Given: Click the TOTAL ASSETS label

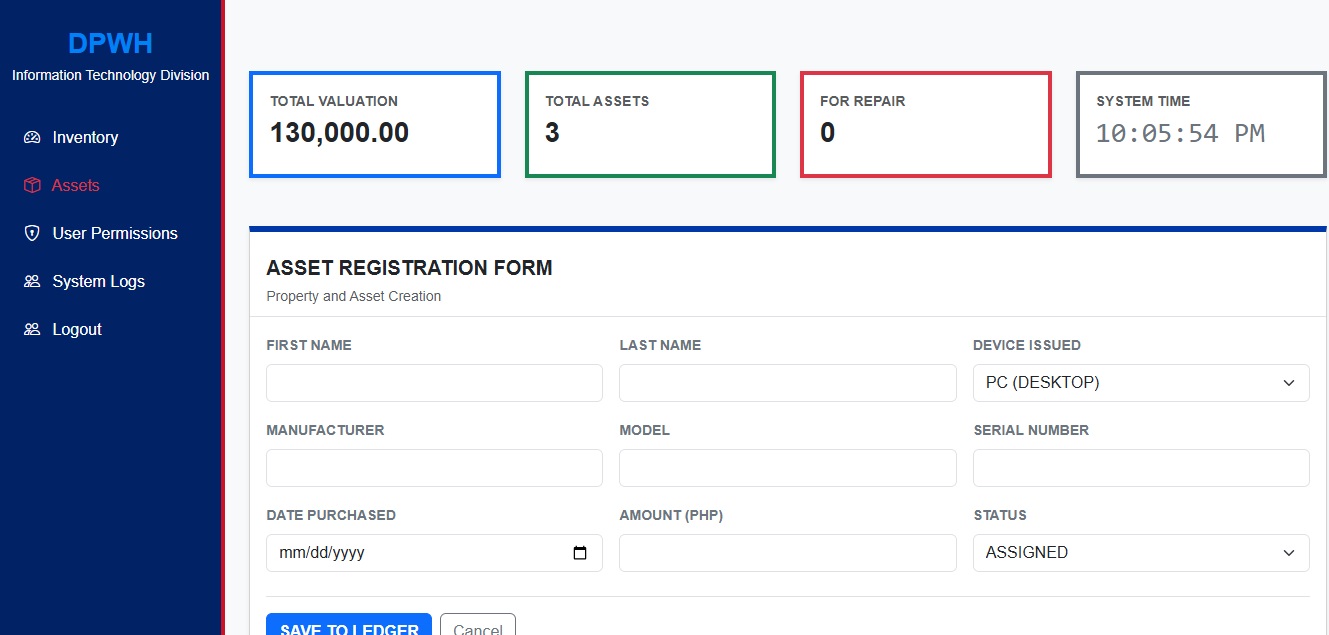Looking at the screenshot, I should 597,101.
